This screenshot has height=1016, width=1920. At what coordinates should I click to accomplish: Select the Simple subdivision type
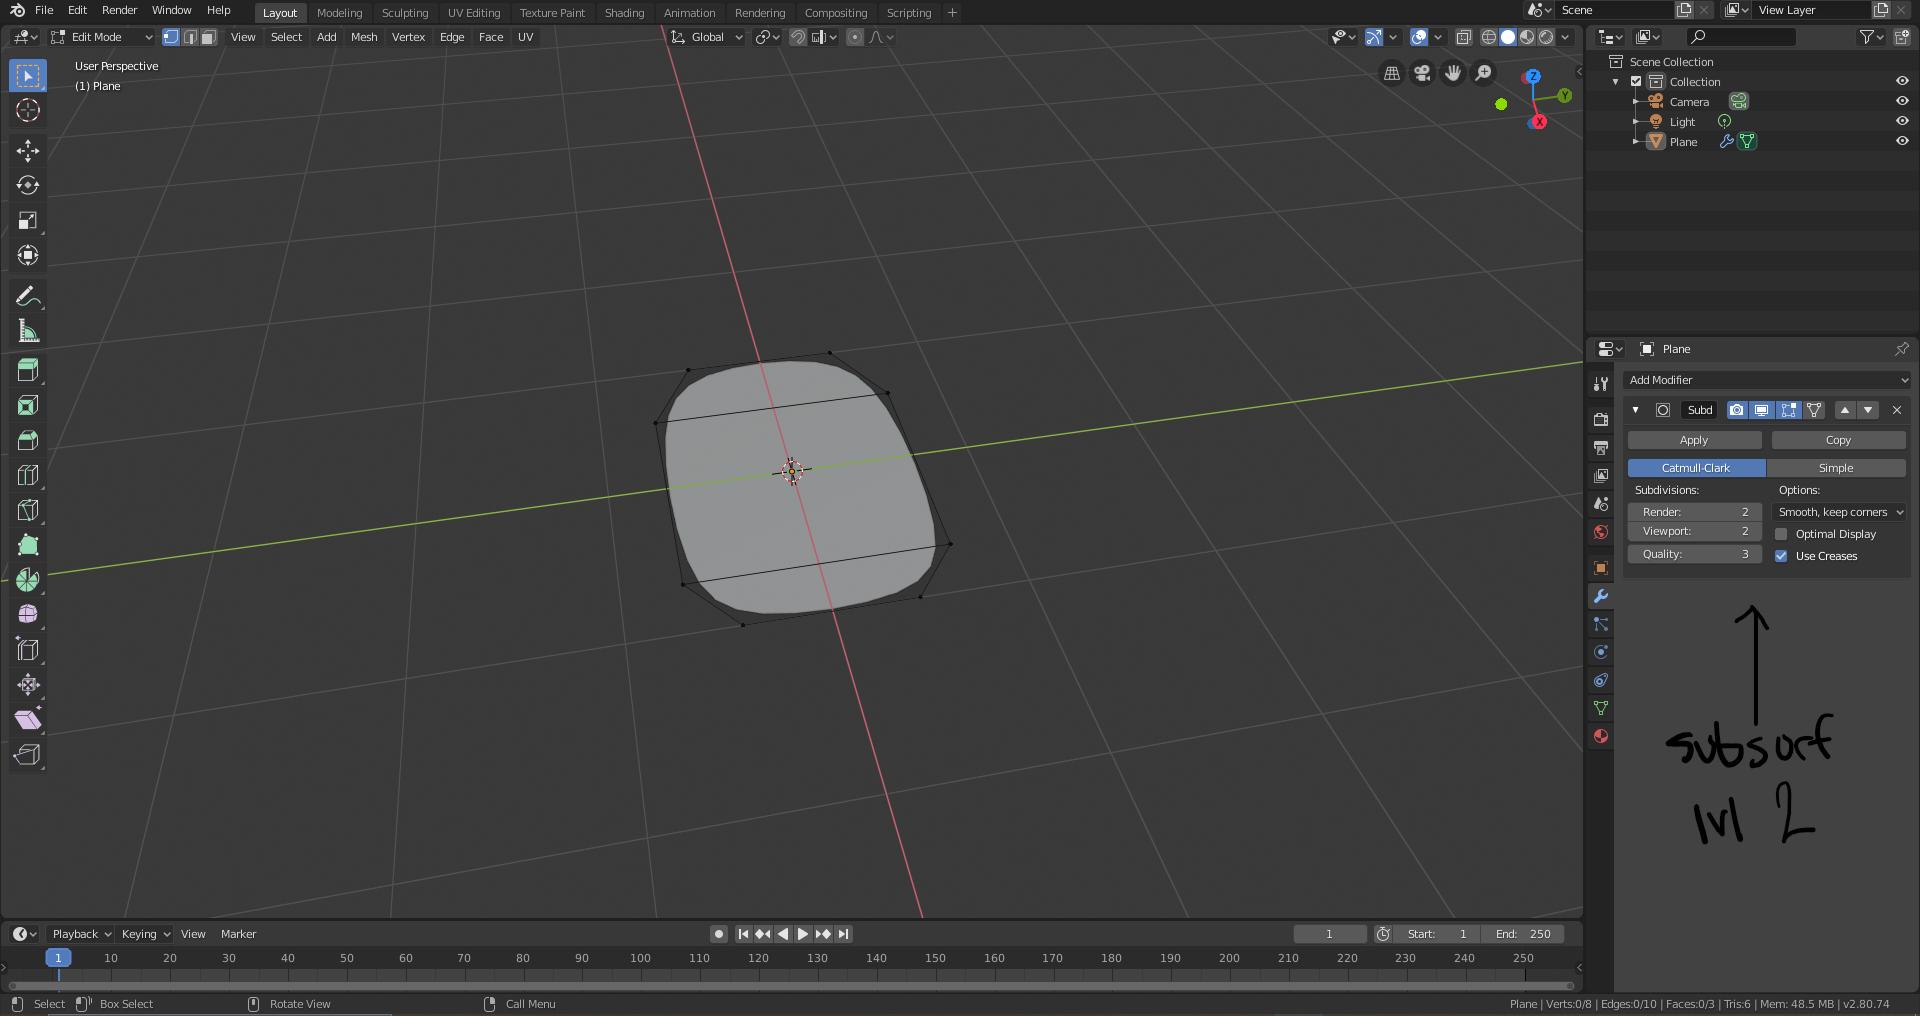(1836, 468)
